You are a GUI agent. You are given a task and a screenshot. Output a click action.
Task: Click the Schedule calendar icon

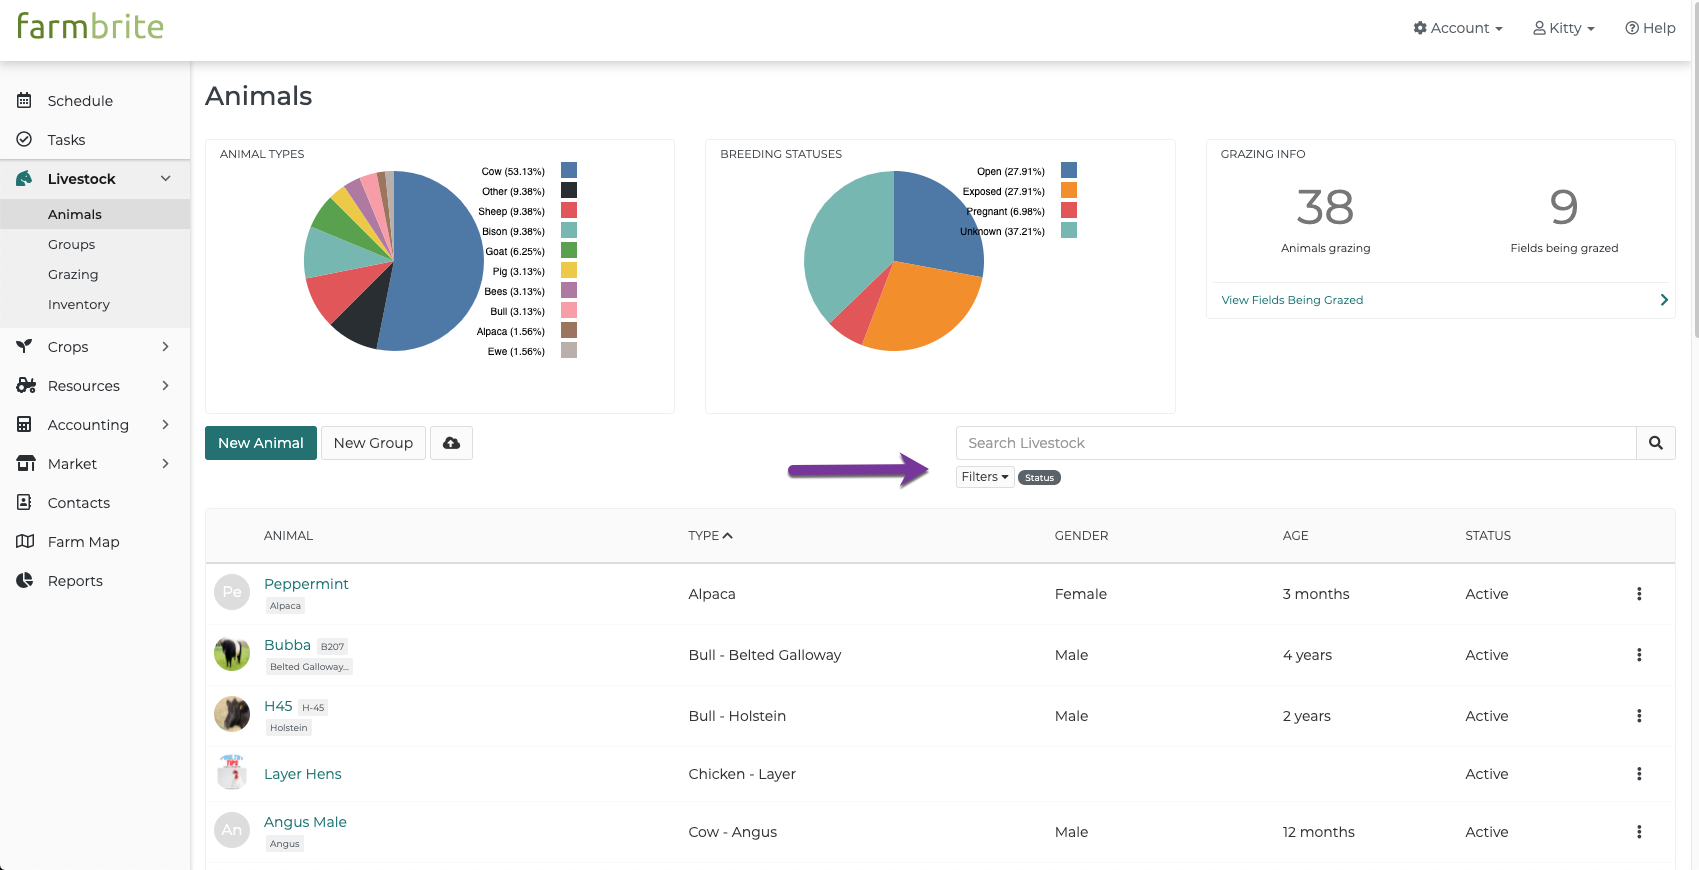(x=24, y=100)
